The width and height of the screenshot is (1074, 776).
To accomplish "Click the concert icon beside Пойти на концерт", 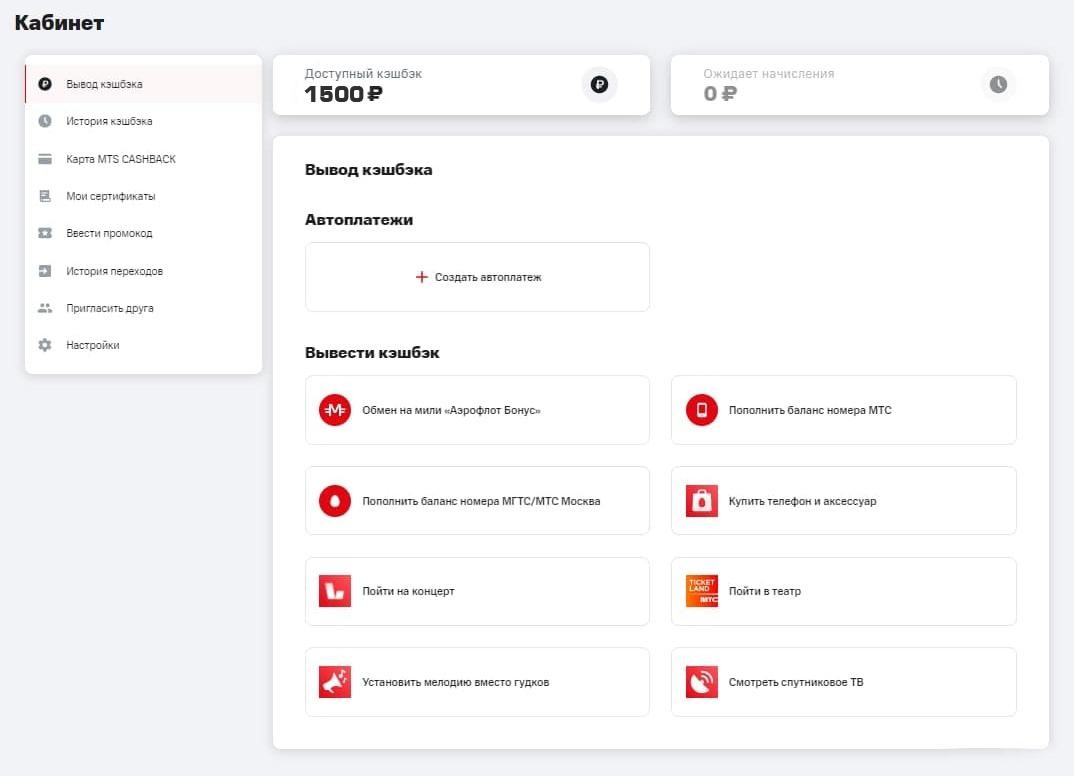I will (335, 591).
